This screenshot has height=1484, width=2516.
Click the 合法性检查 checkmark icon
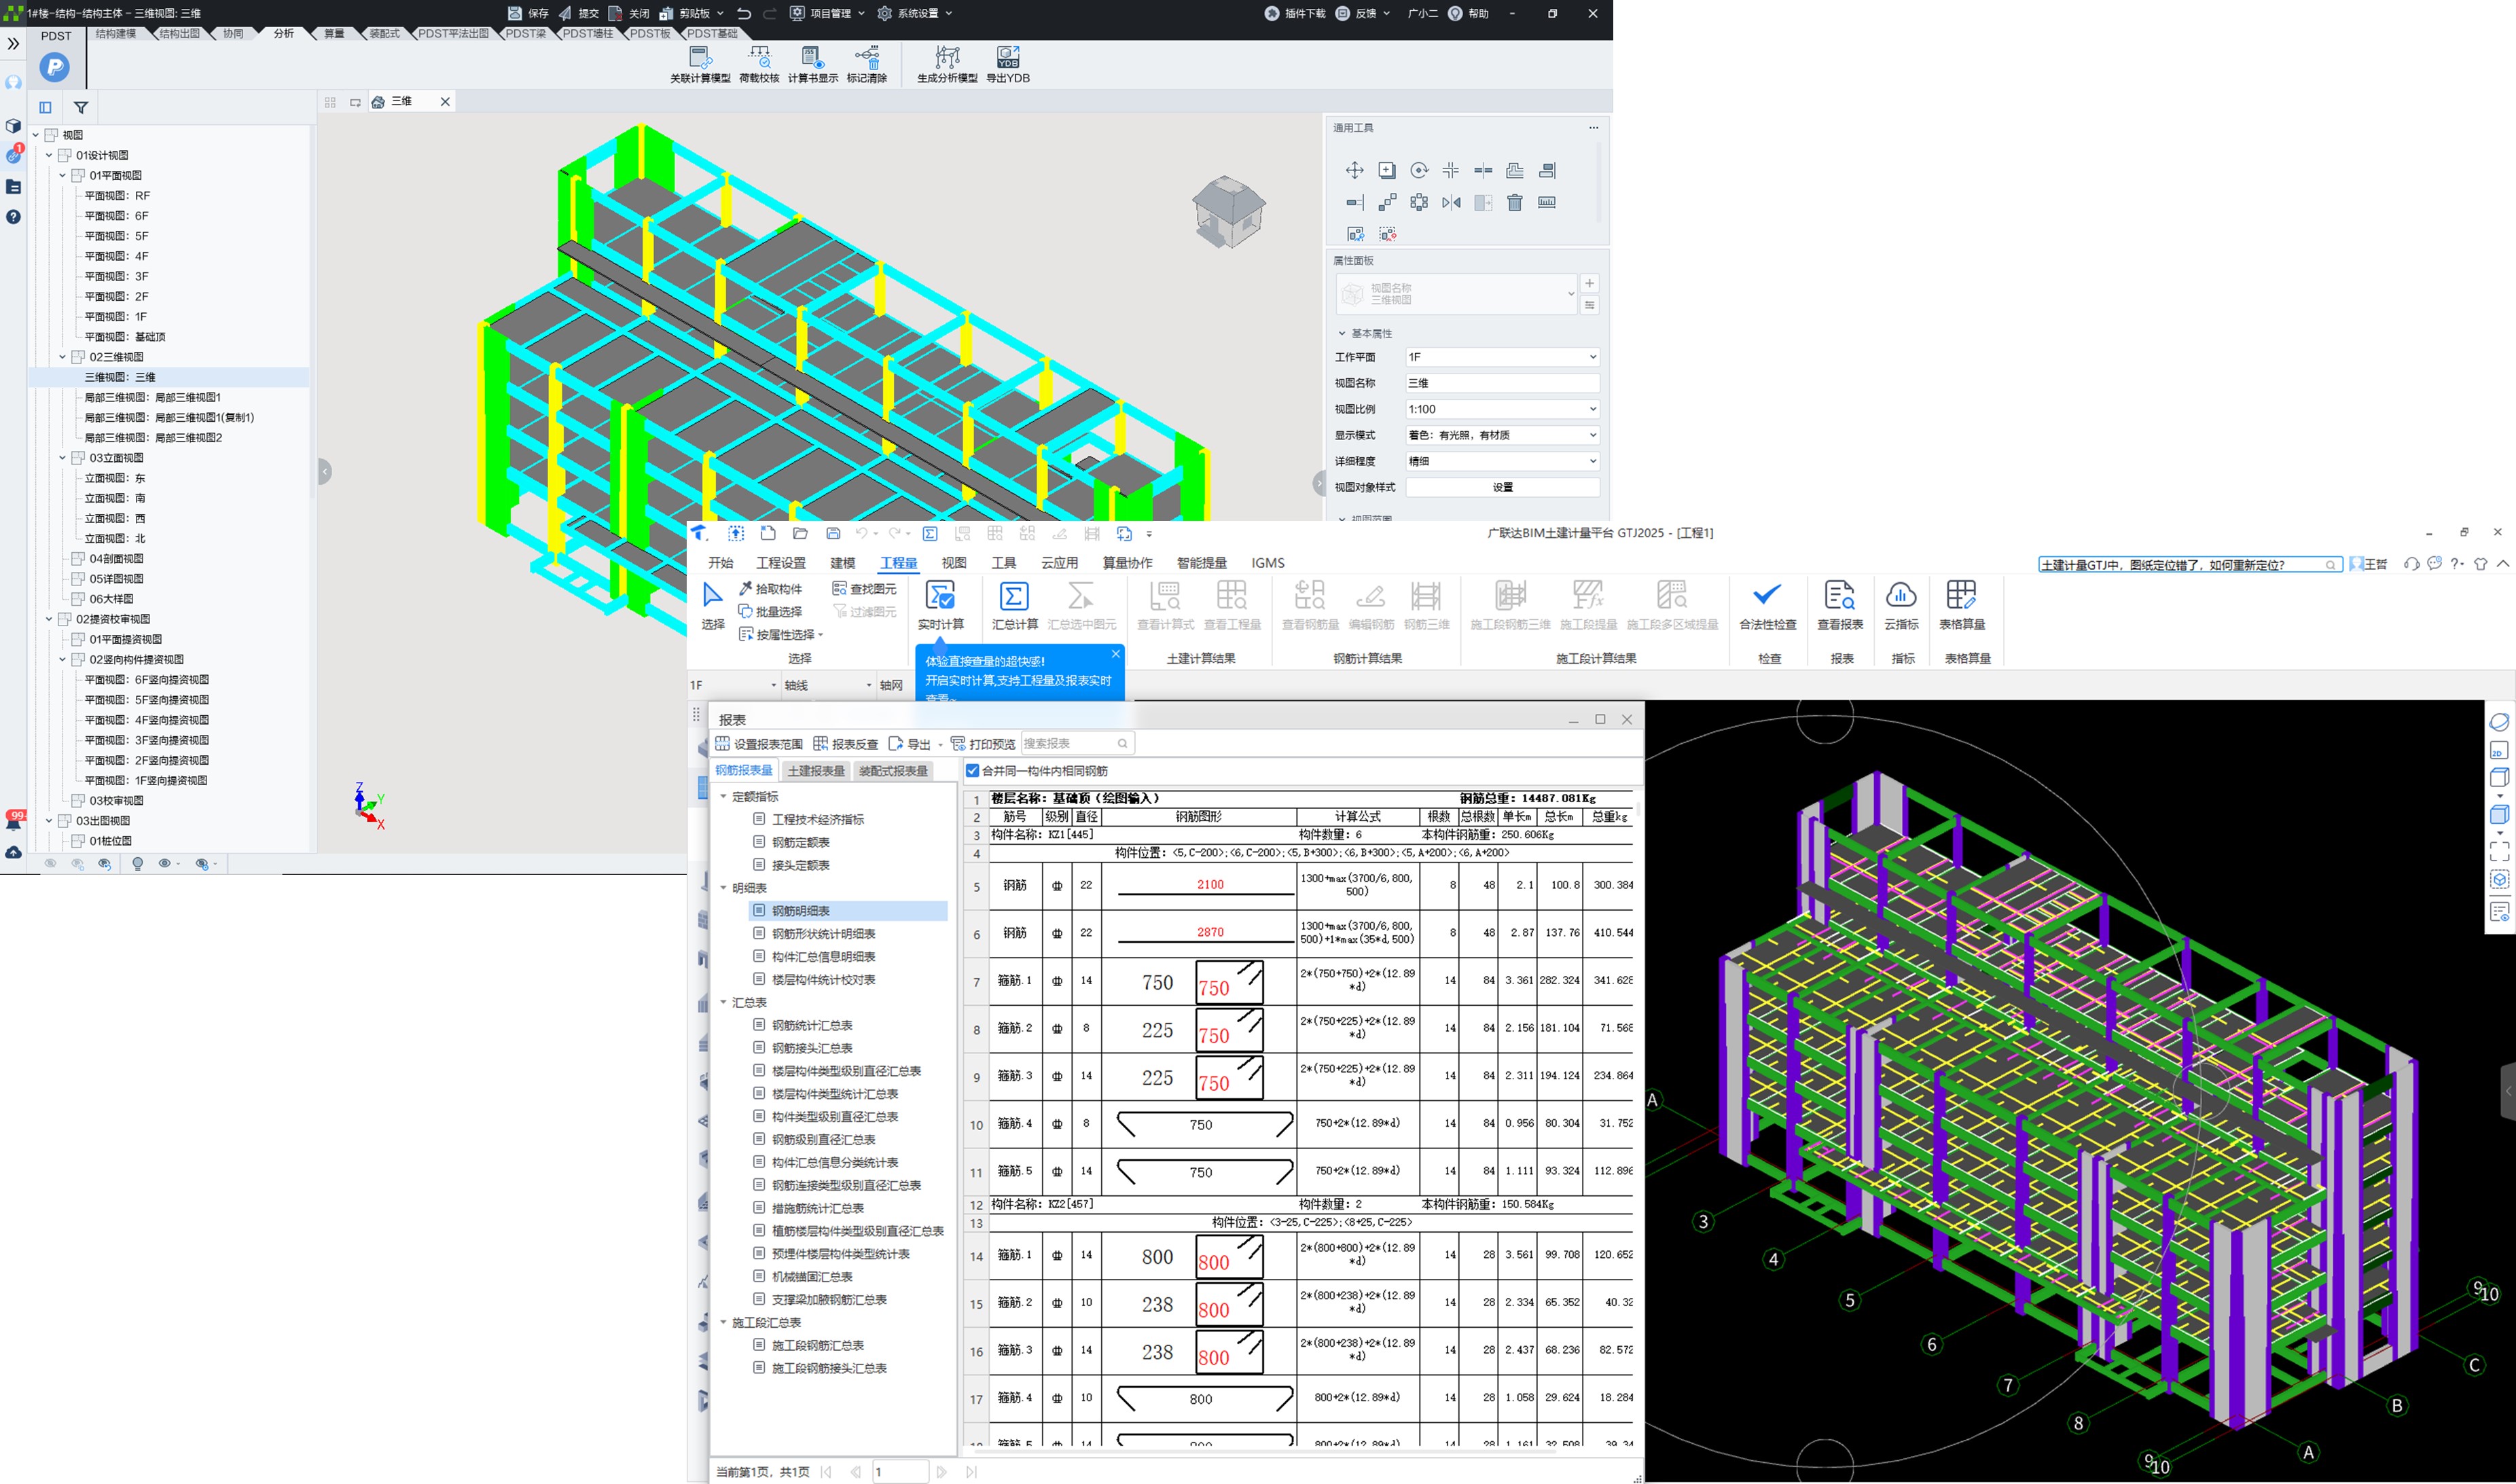tap(1767, 597)
